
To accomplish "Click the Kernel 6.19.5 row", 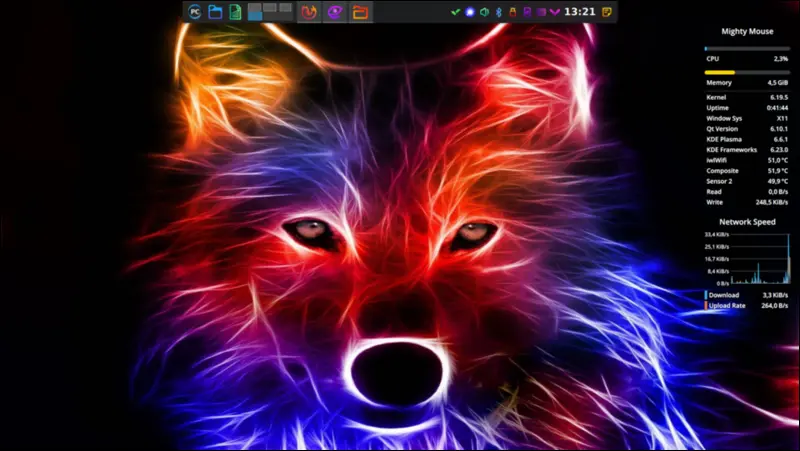I will (x=747, y=97).
